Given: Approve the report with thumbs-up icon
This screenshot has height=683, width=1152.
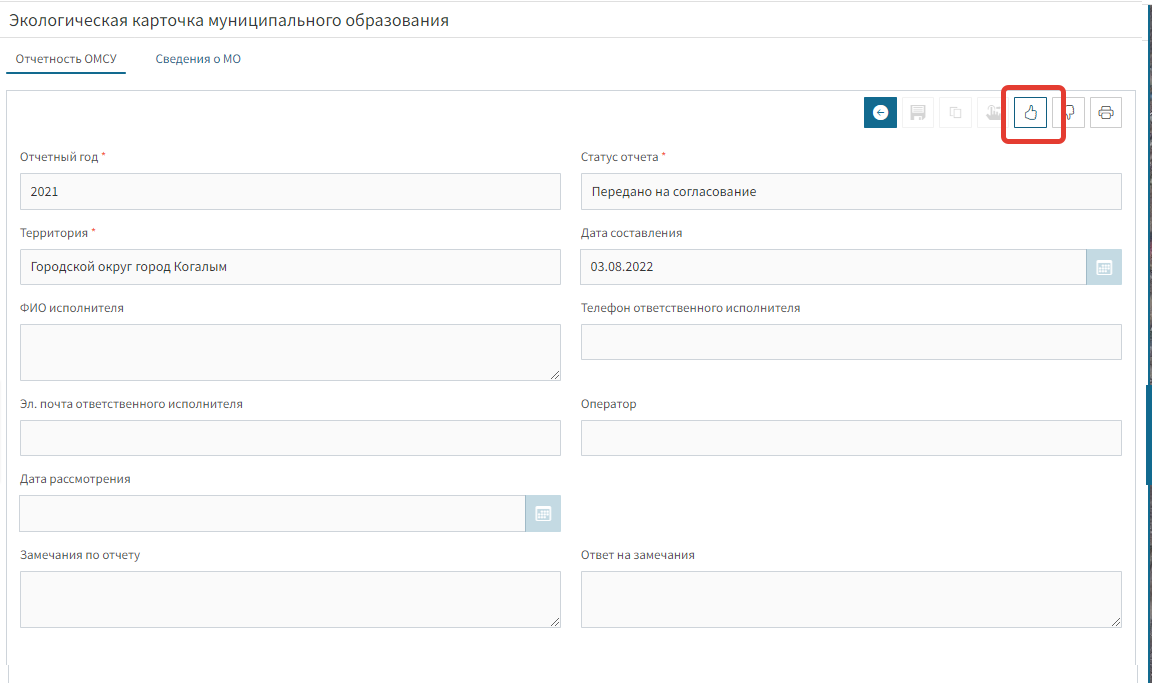Looking at the screenshot, I should tap(1031, 113).
